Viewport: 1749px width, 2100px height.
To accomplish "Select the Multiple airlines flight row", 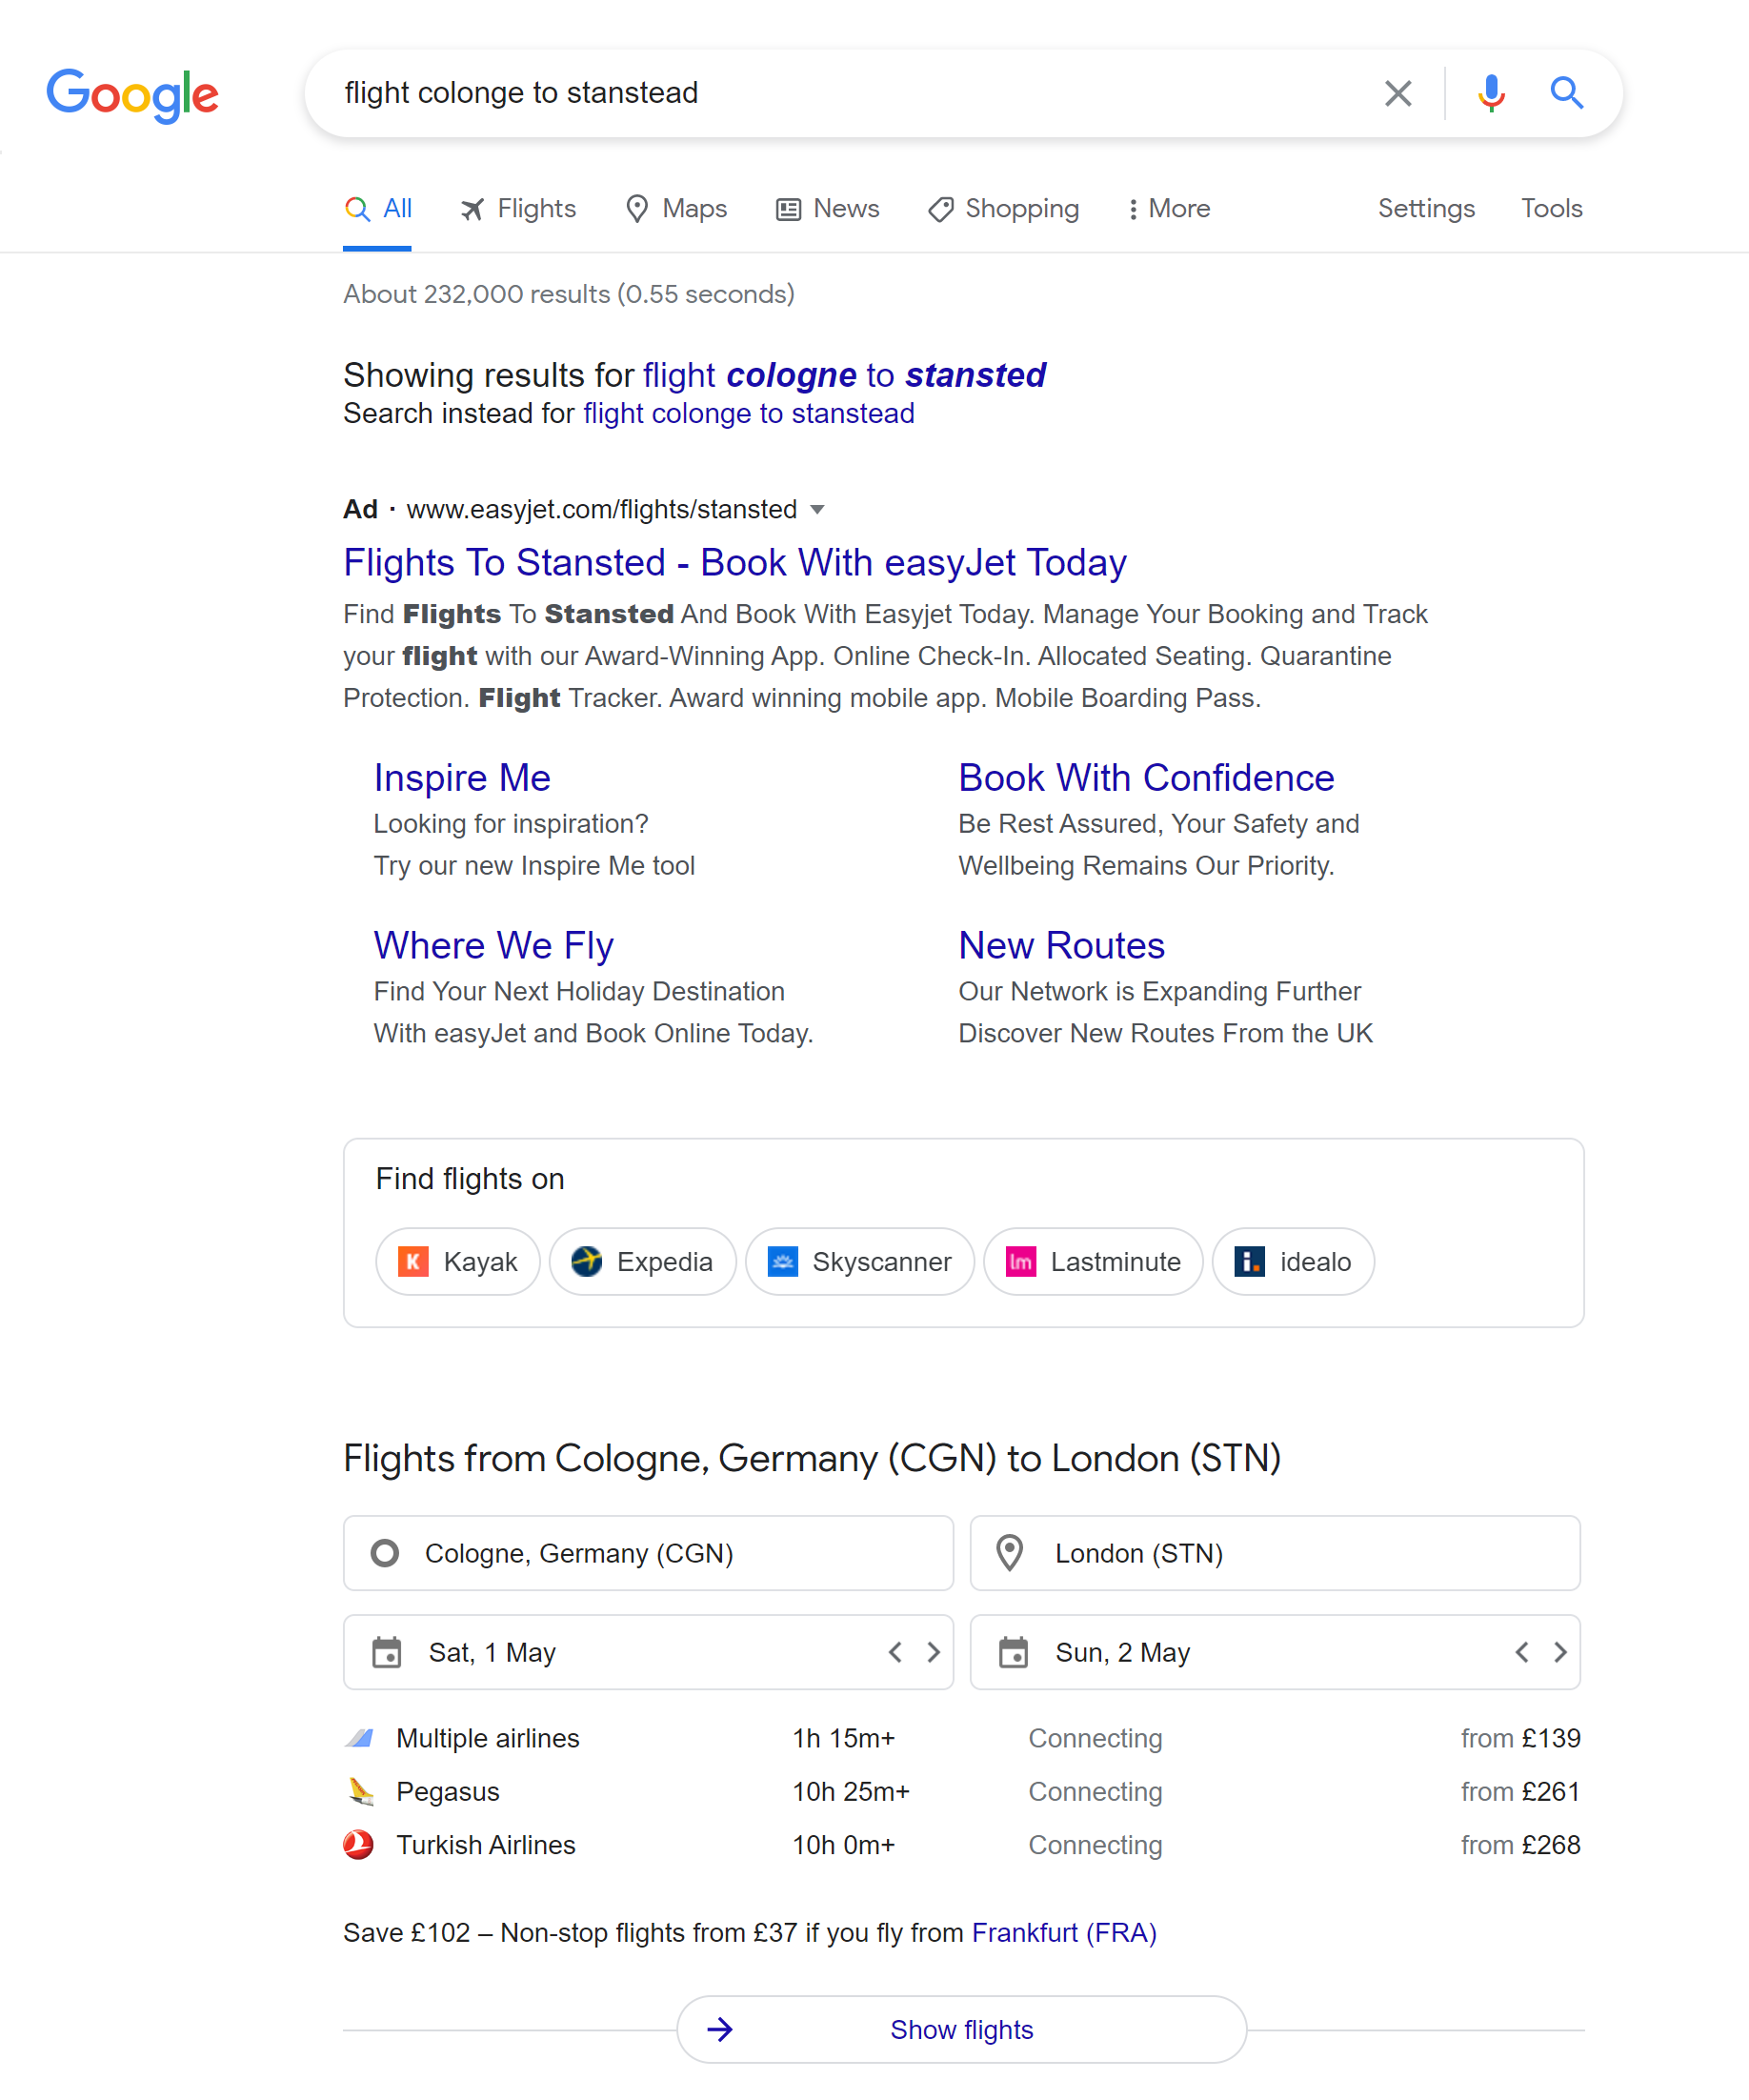I will click(x=962, y=1739).
